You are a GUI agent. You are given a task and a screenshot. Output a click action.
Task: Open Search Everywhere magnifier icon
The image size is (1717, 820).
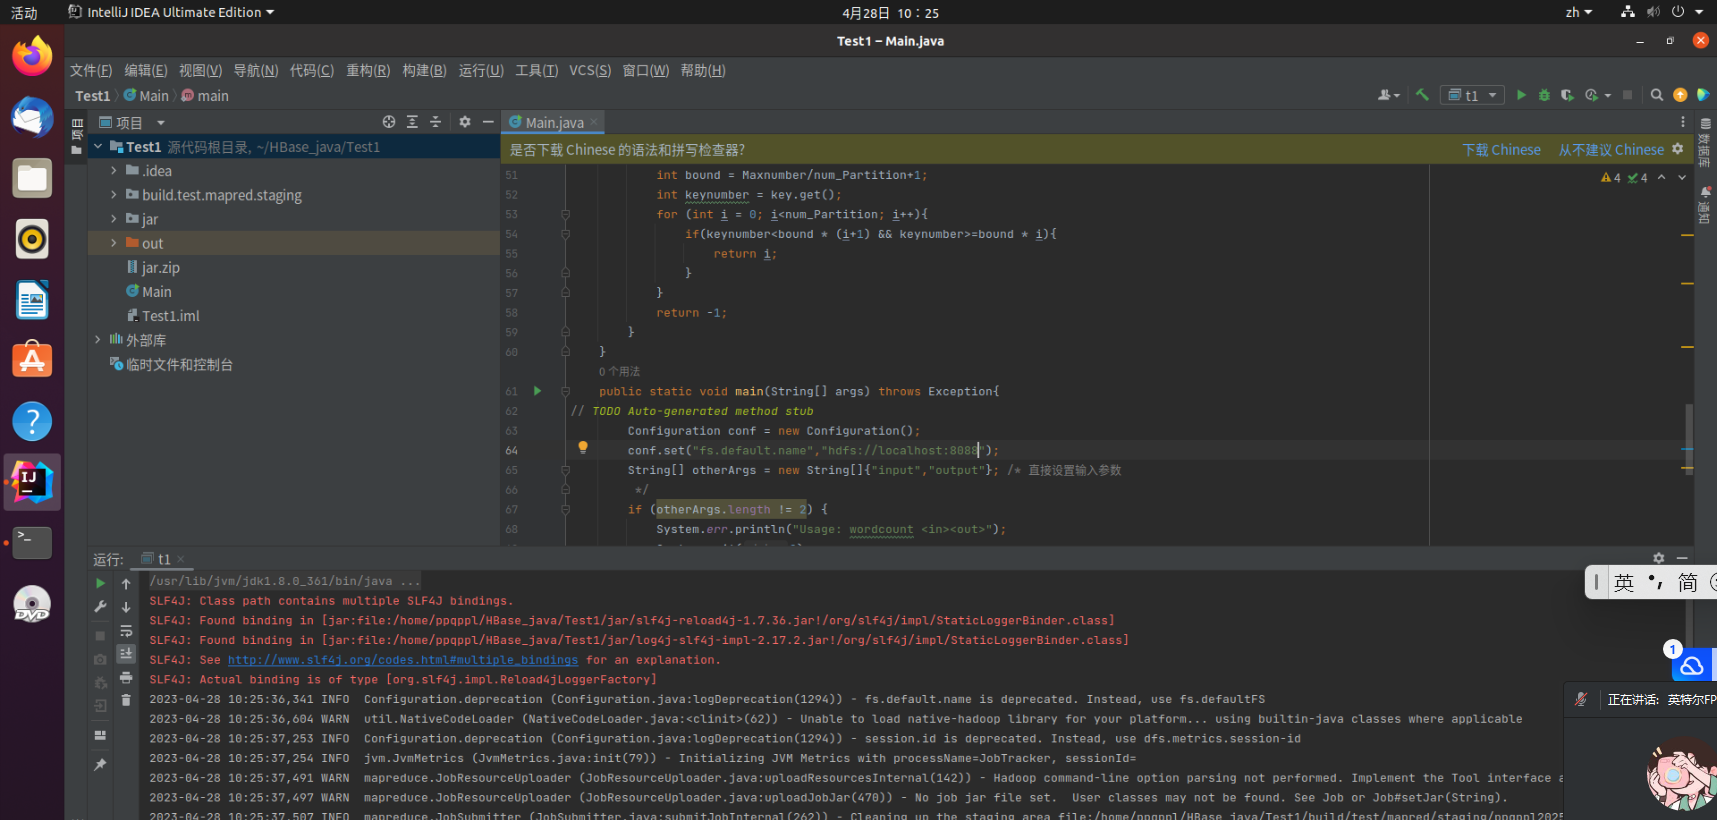click(x=1657, y=95)
